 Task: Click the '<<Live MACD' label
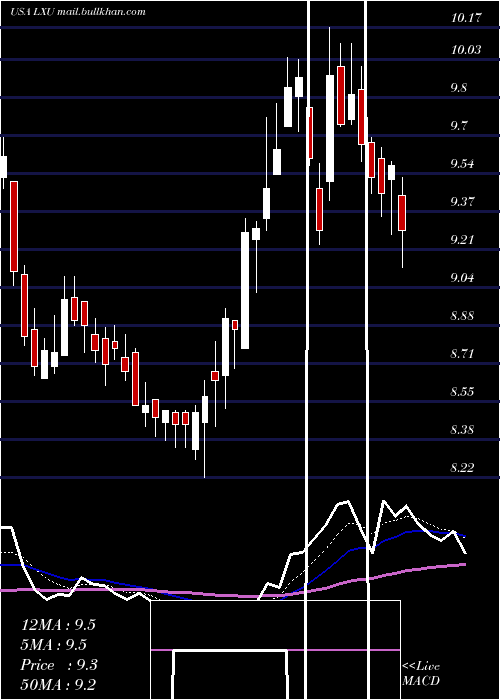click(x=421, y=673)
